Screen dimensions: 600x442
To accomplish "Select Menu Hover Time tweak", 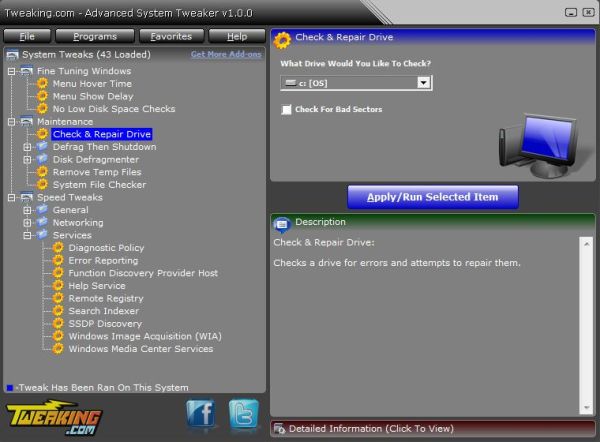I will pyautogui.click(x=92, y=83).
